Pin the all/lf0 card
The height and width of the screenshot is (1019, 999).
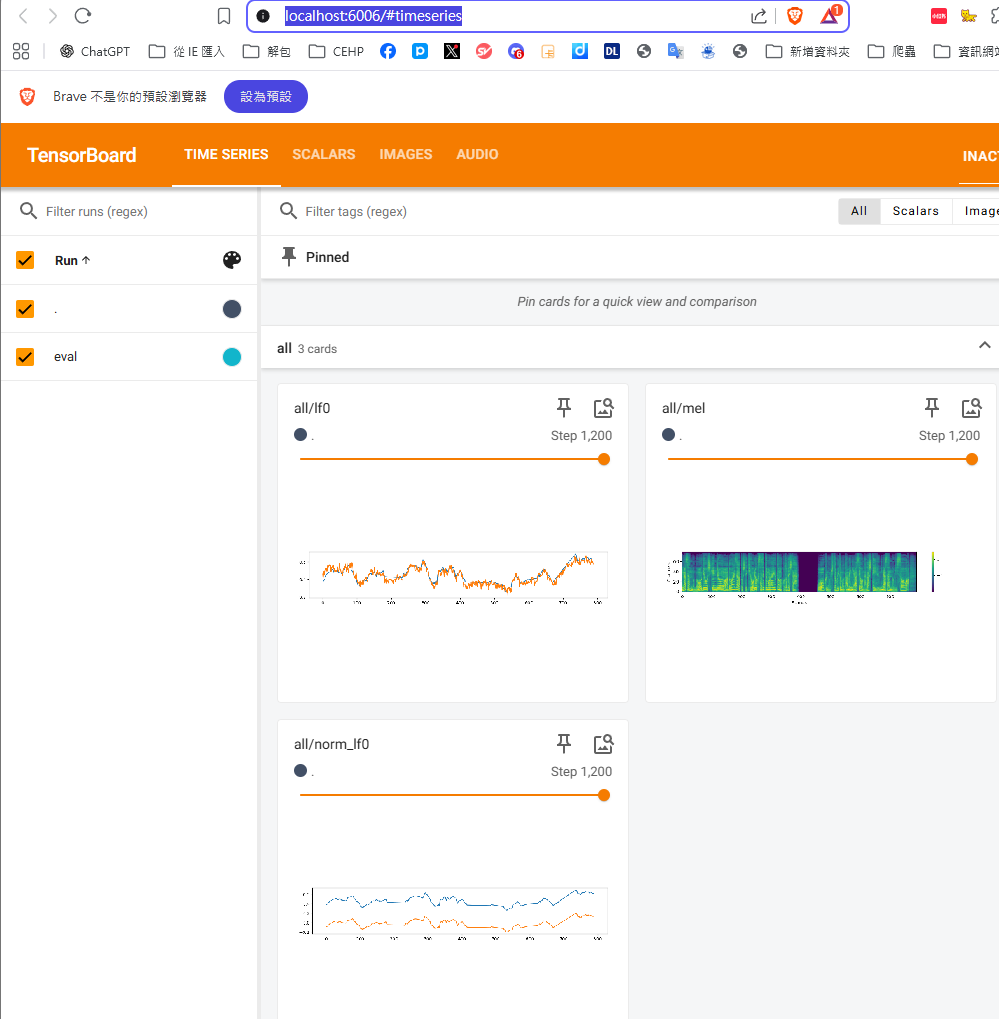(564, 407)
